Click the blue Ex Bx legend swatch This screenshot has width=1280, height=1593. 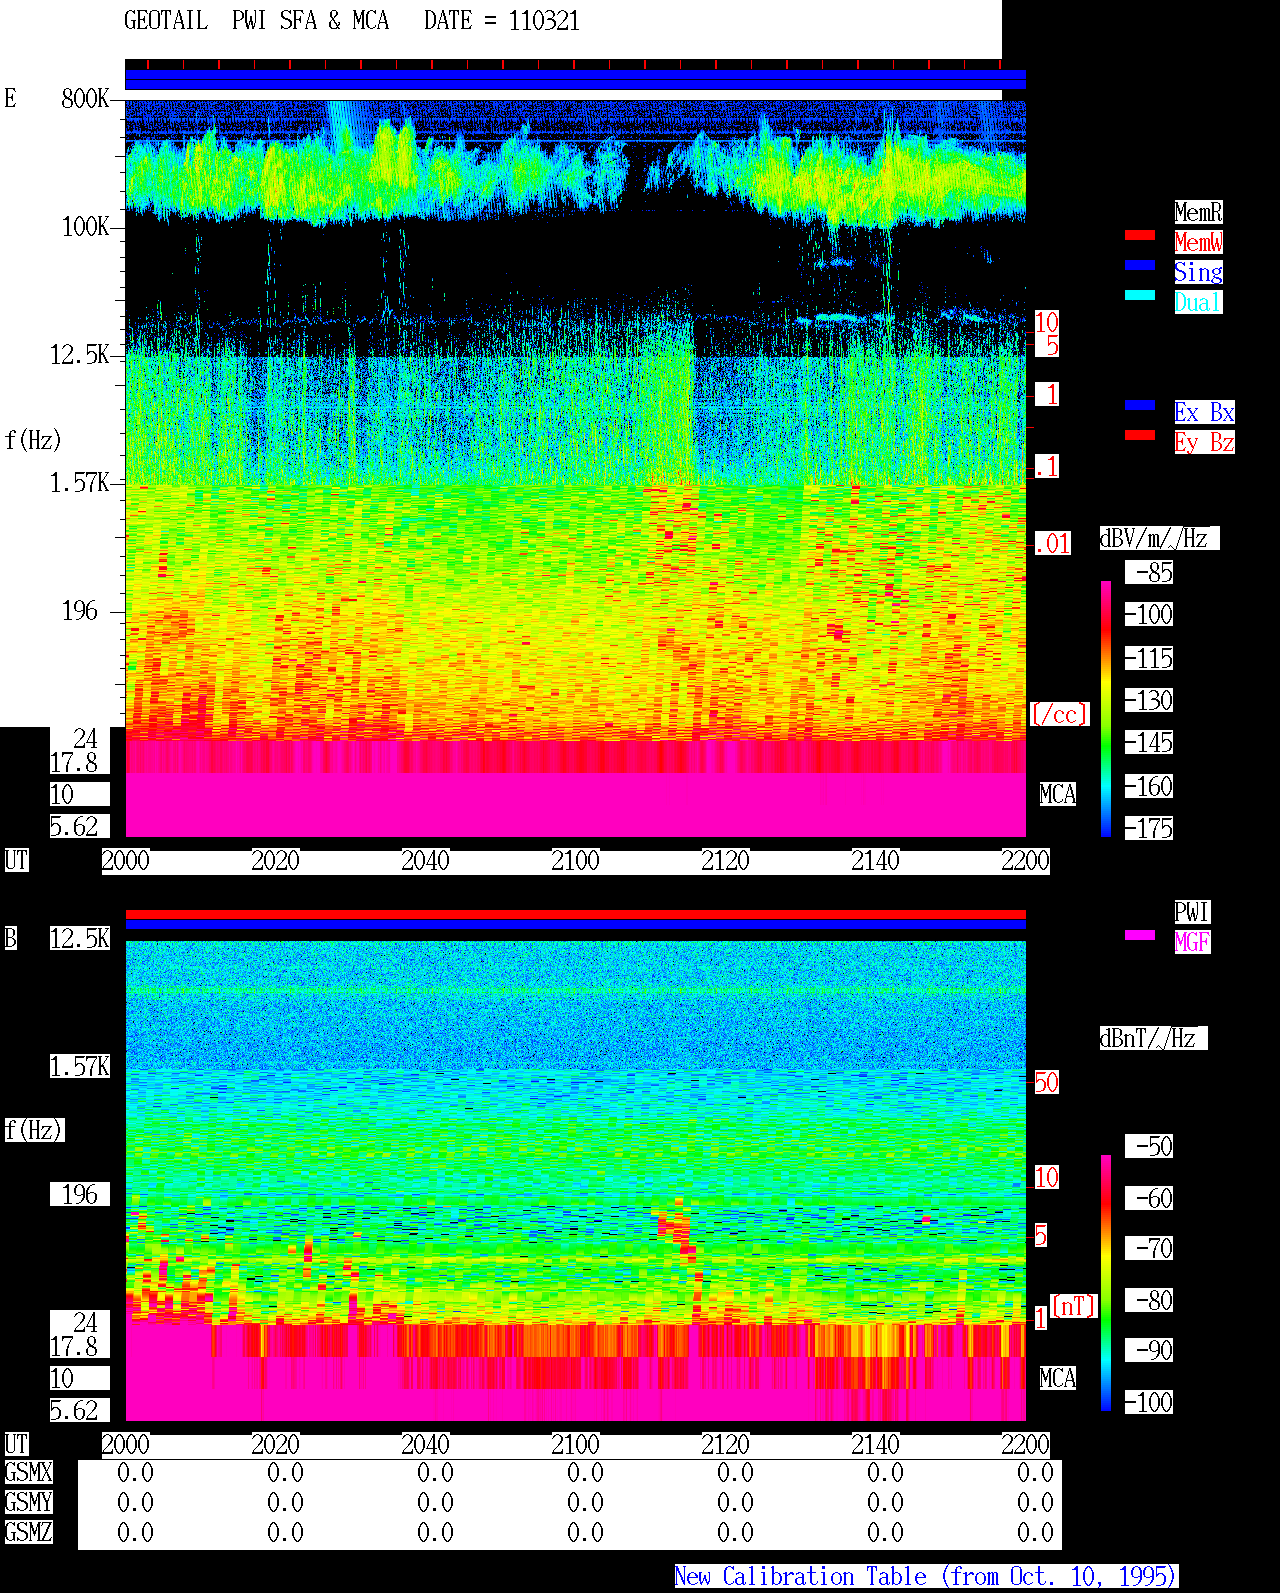(x=1140, y=405)
